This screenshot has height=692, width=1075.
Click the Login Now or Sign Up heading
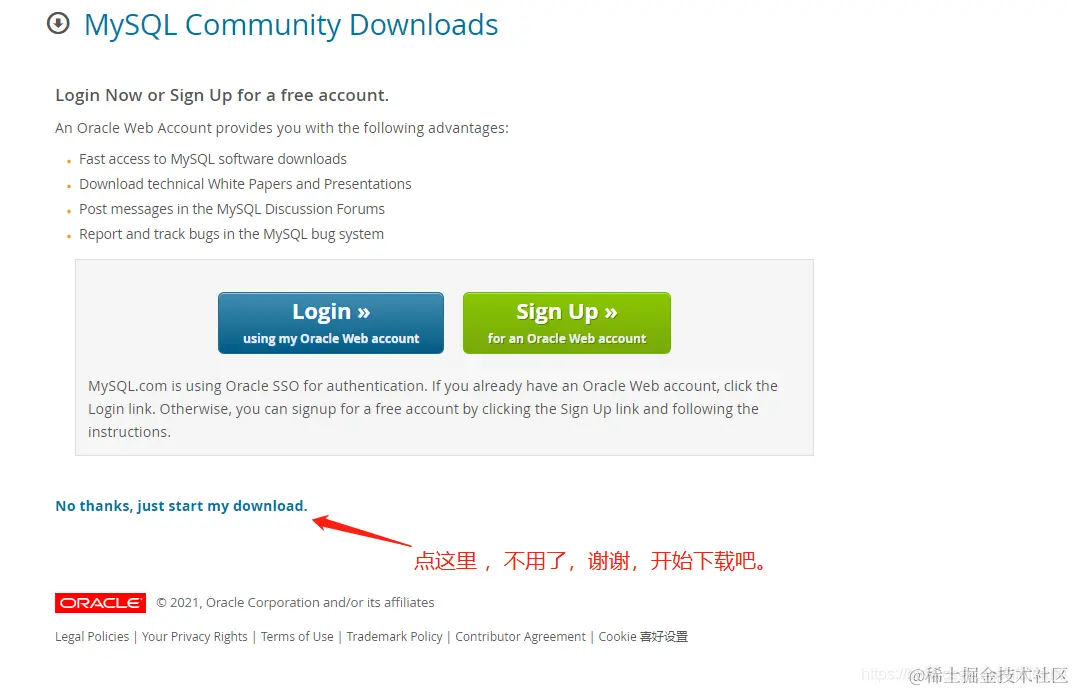(222, 95)
